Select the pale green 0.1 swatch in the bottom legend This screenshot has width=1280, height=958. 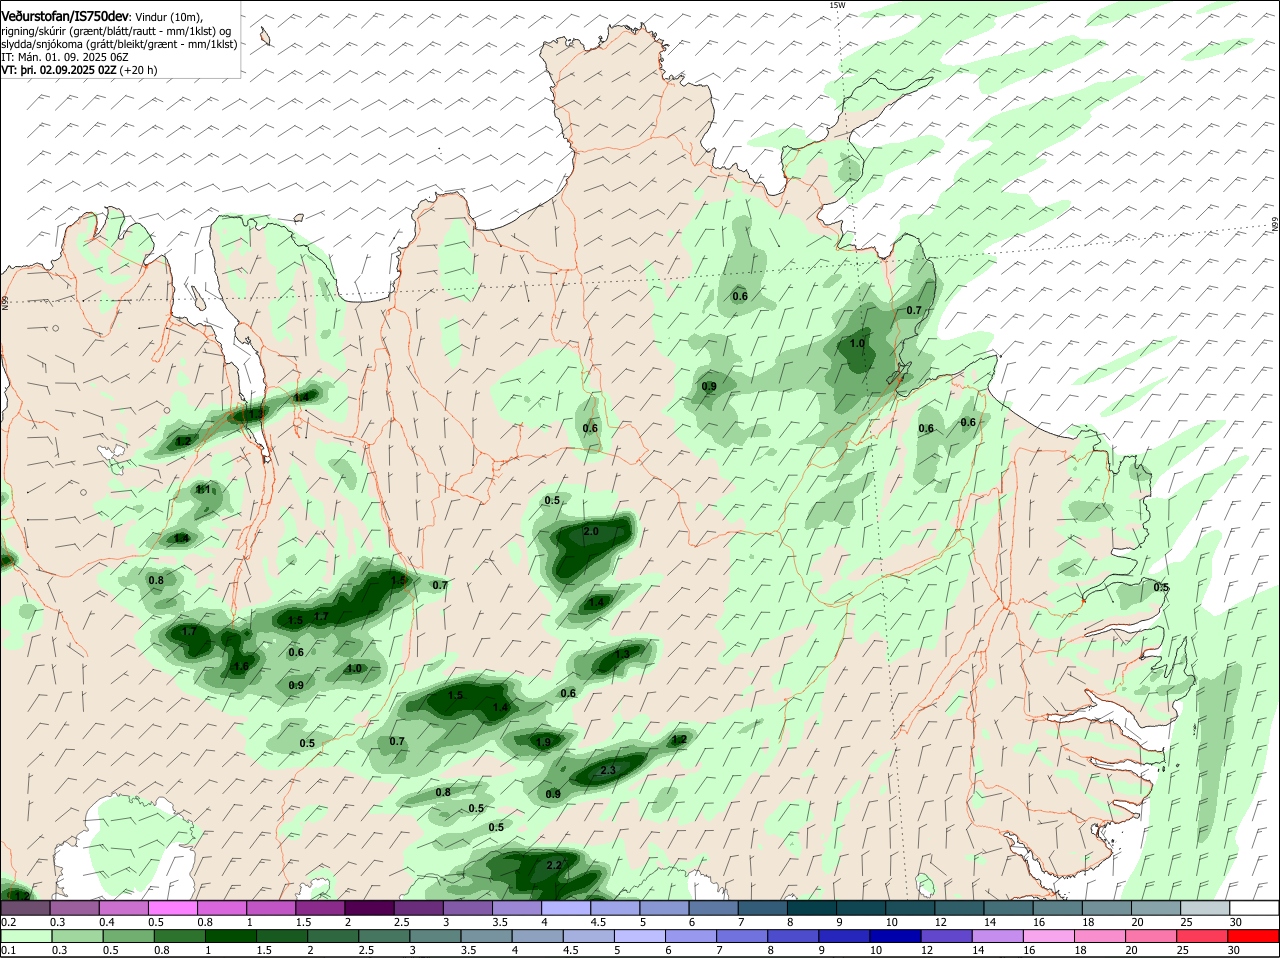tap(26, 936)
